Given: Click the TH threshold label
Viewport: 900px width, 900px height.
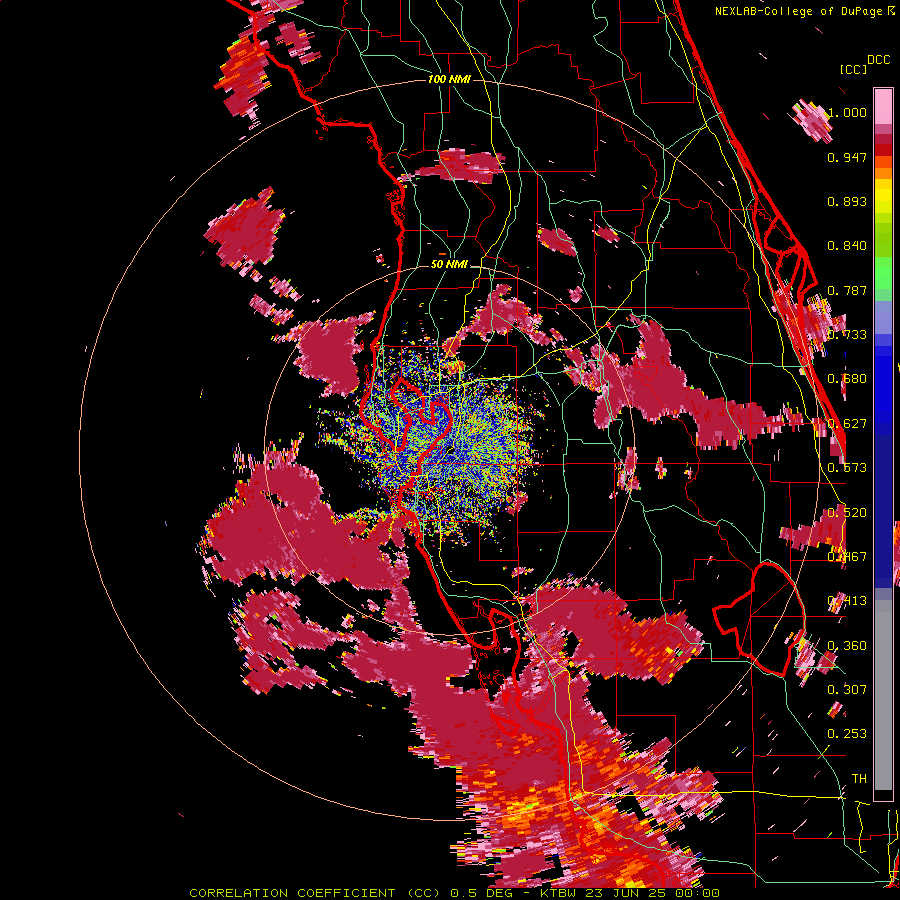Looking at the screenshot, I should tap(859, 779).
